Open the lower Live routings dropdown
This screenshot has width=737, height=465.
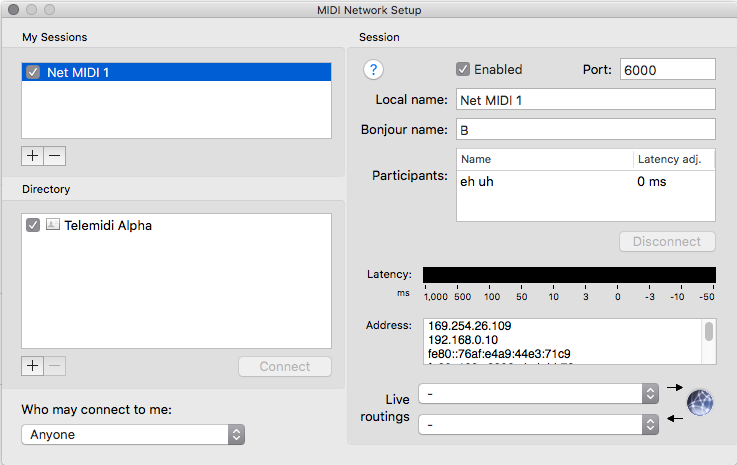[x=540, y=425]
